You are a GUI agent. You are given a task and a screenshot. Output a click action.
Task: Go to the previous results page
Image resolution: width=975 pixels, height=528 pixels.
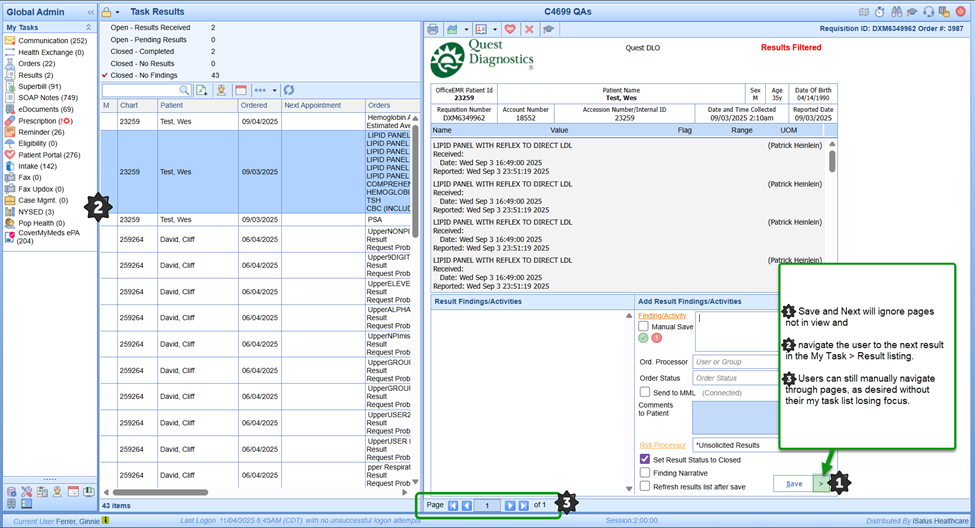[466, 506]
